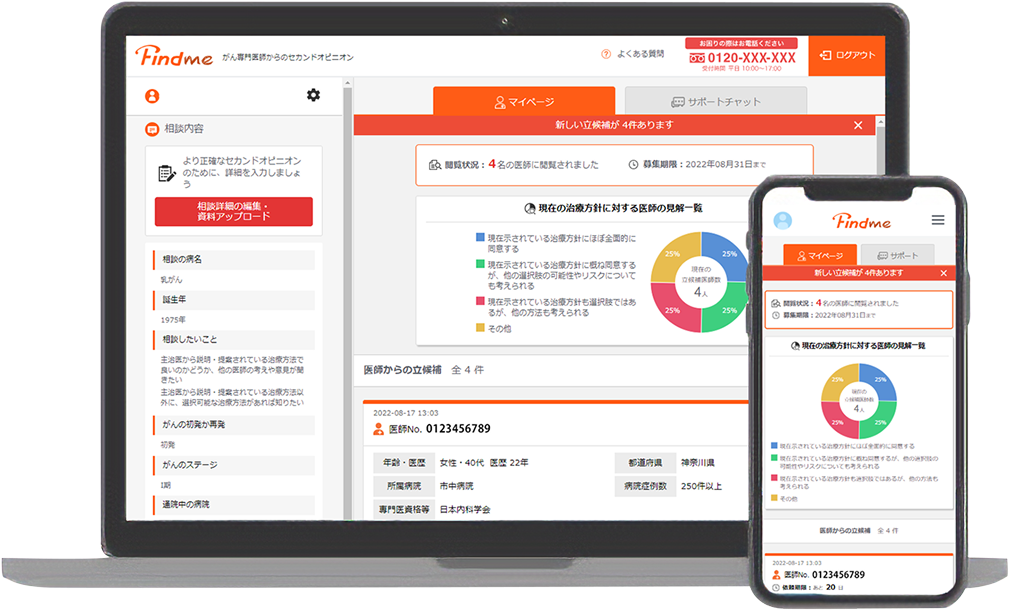Click the laptop sidebar vertical scrollbar
The image size is (1009, 610).
[x=347, y=302]
